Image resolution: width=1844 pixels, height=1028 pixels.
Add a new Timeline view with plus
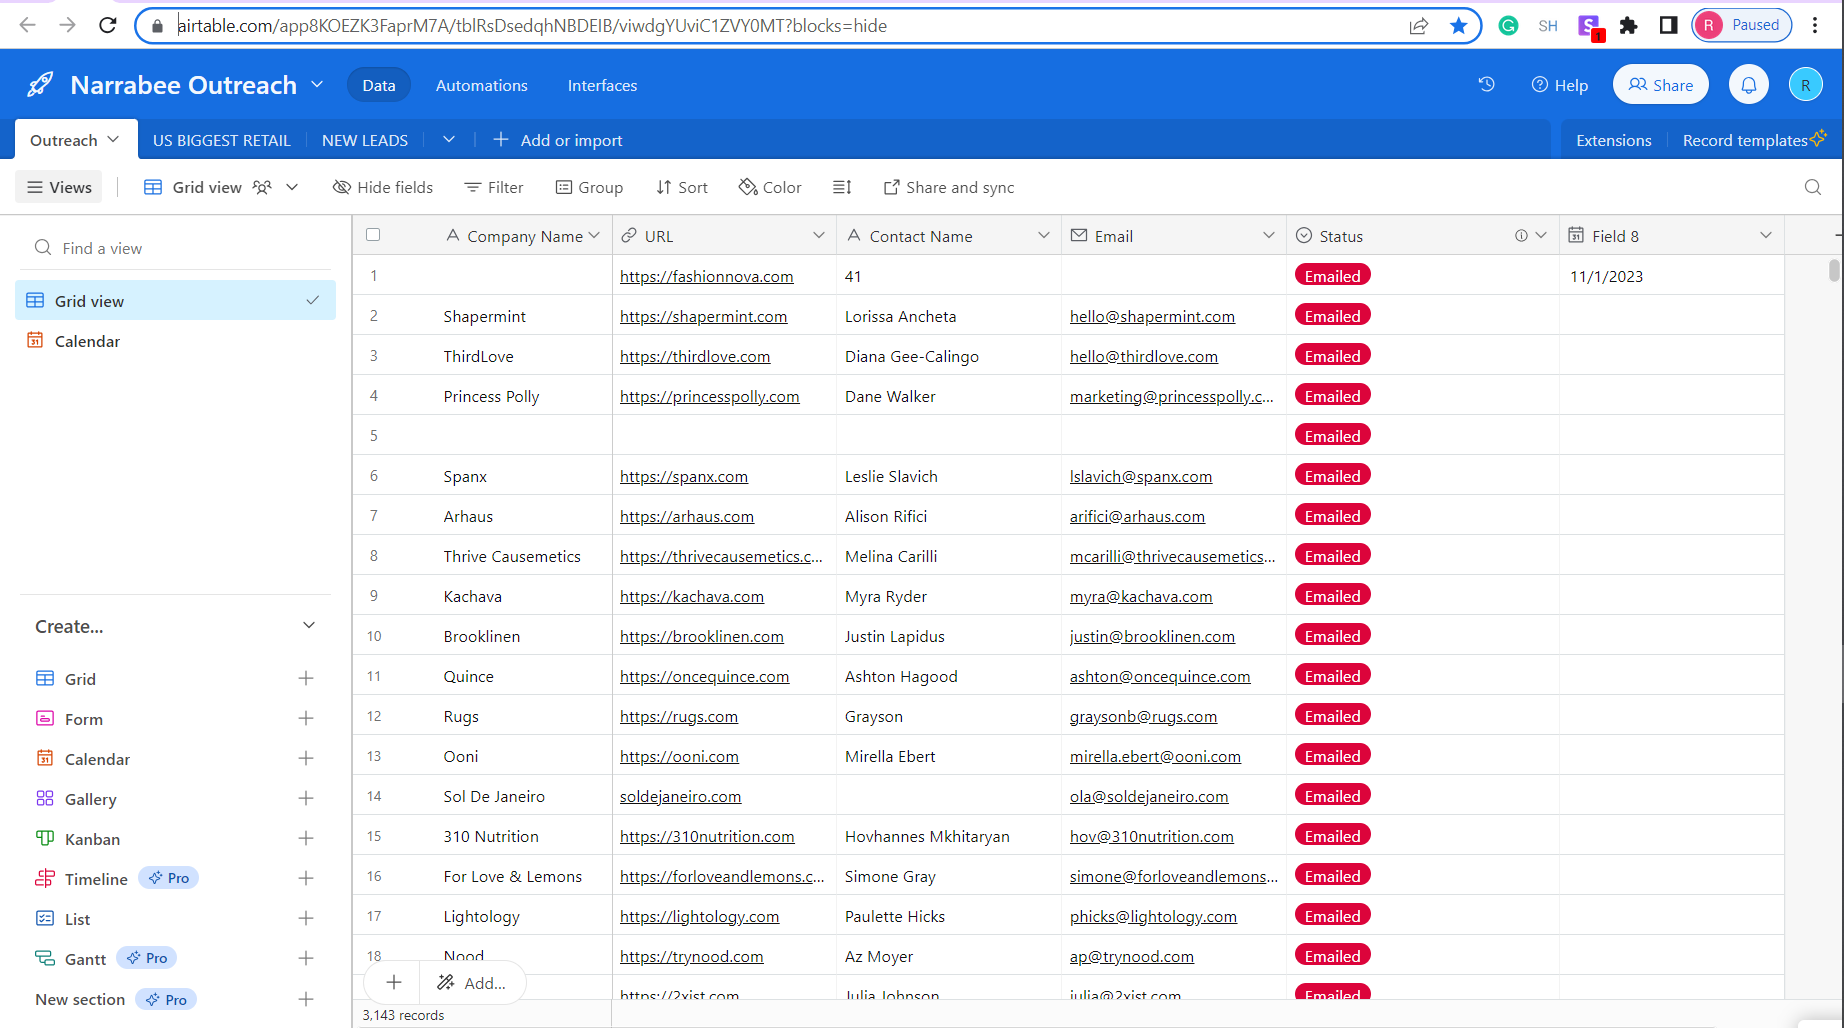306,878
